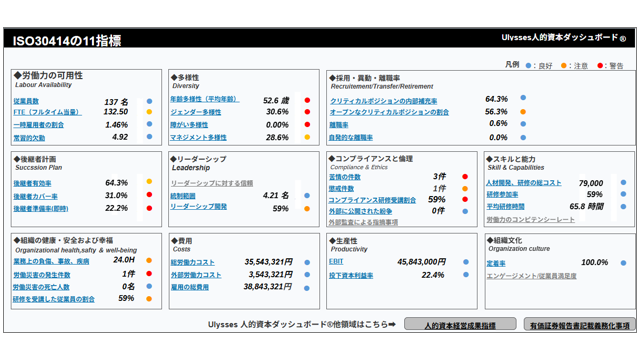The width and height of the screenshot is (640, 360).
Task: Click the 人的資本経営成果指標 button
Action: (x=460, y=324)
